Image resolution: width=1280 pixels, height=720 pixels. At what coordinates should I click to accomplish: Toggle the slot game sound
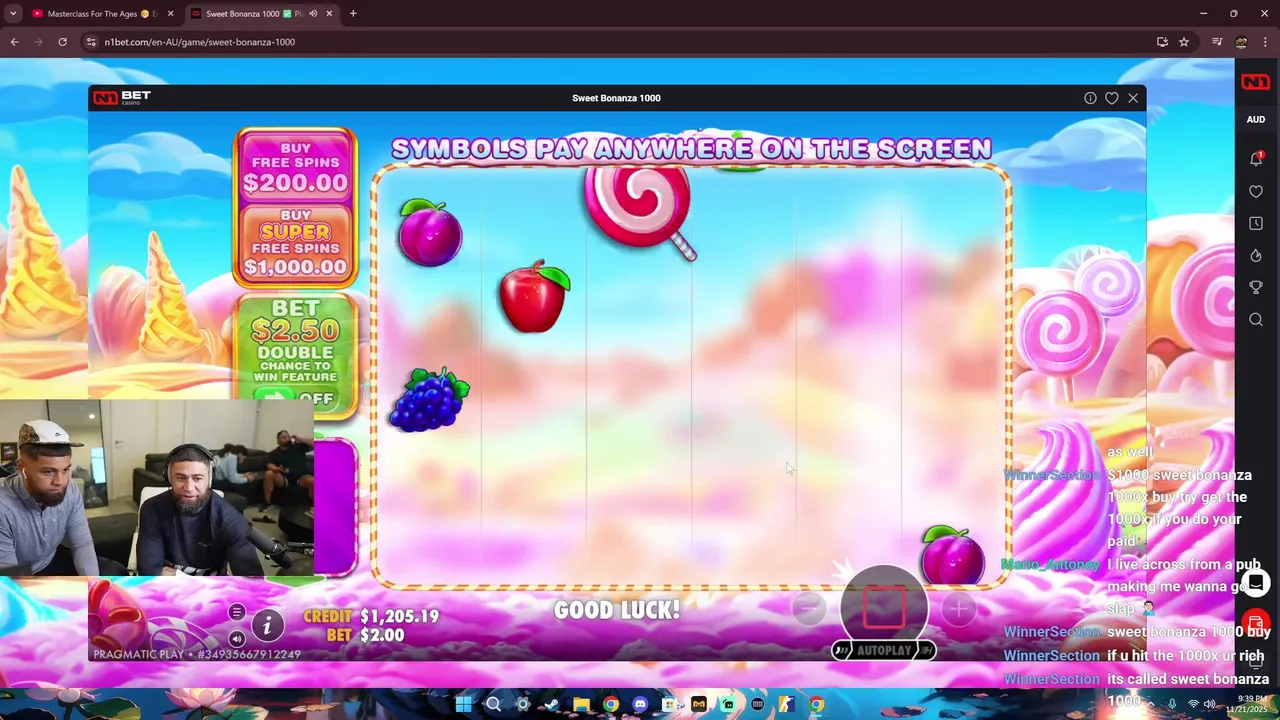tap(237, 638)
